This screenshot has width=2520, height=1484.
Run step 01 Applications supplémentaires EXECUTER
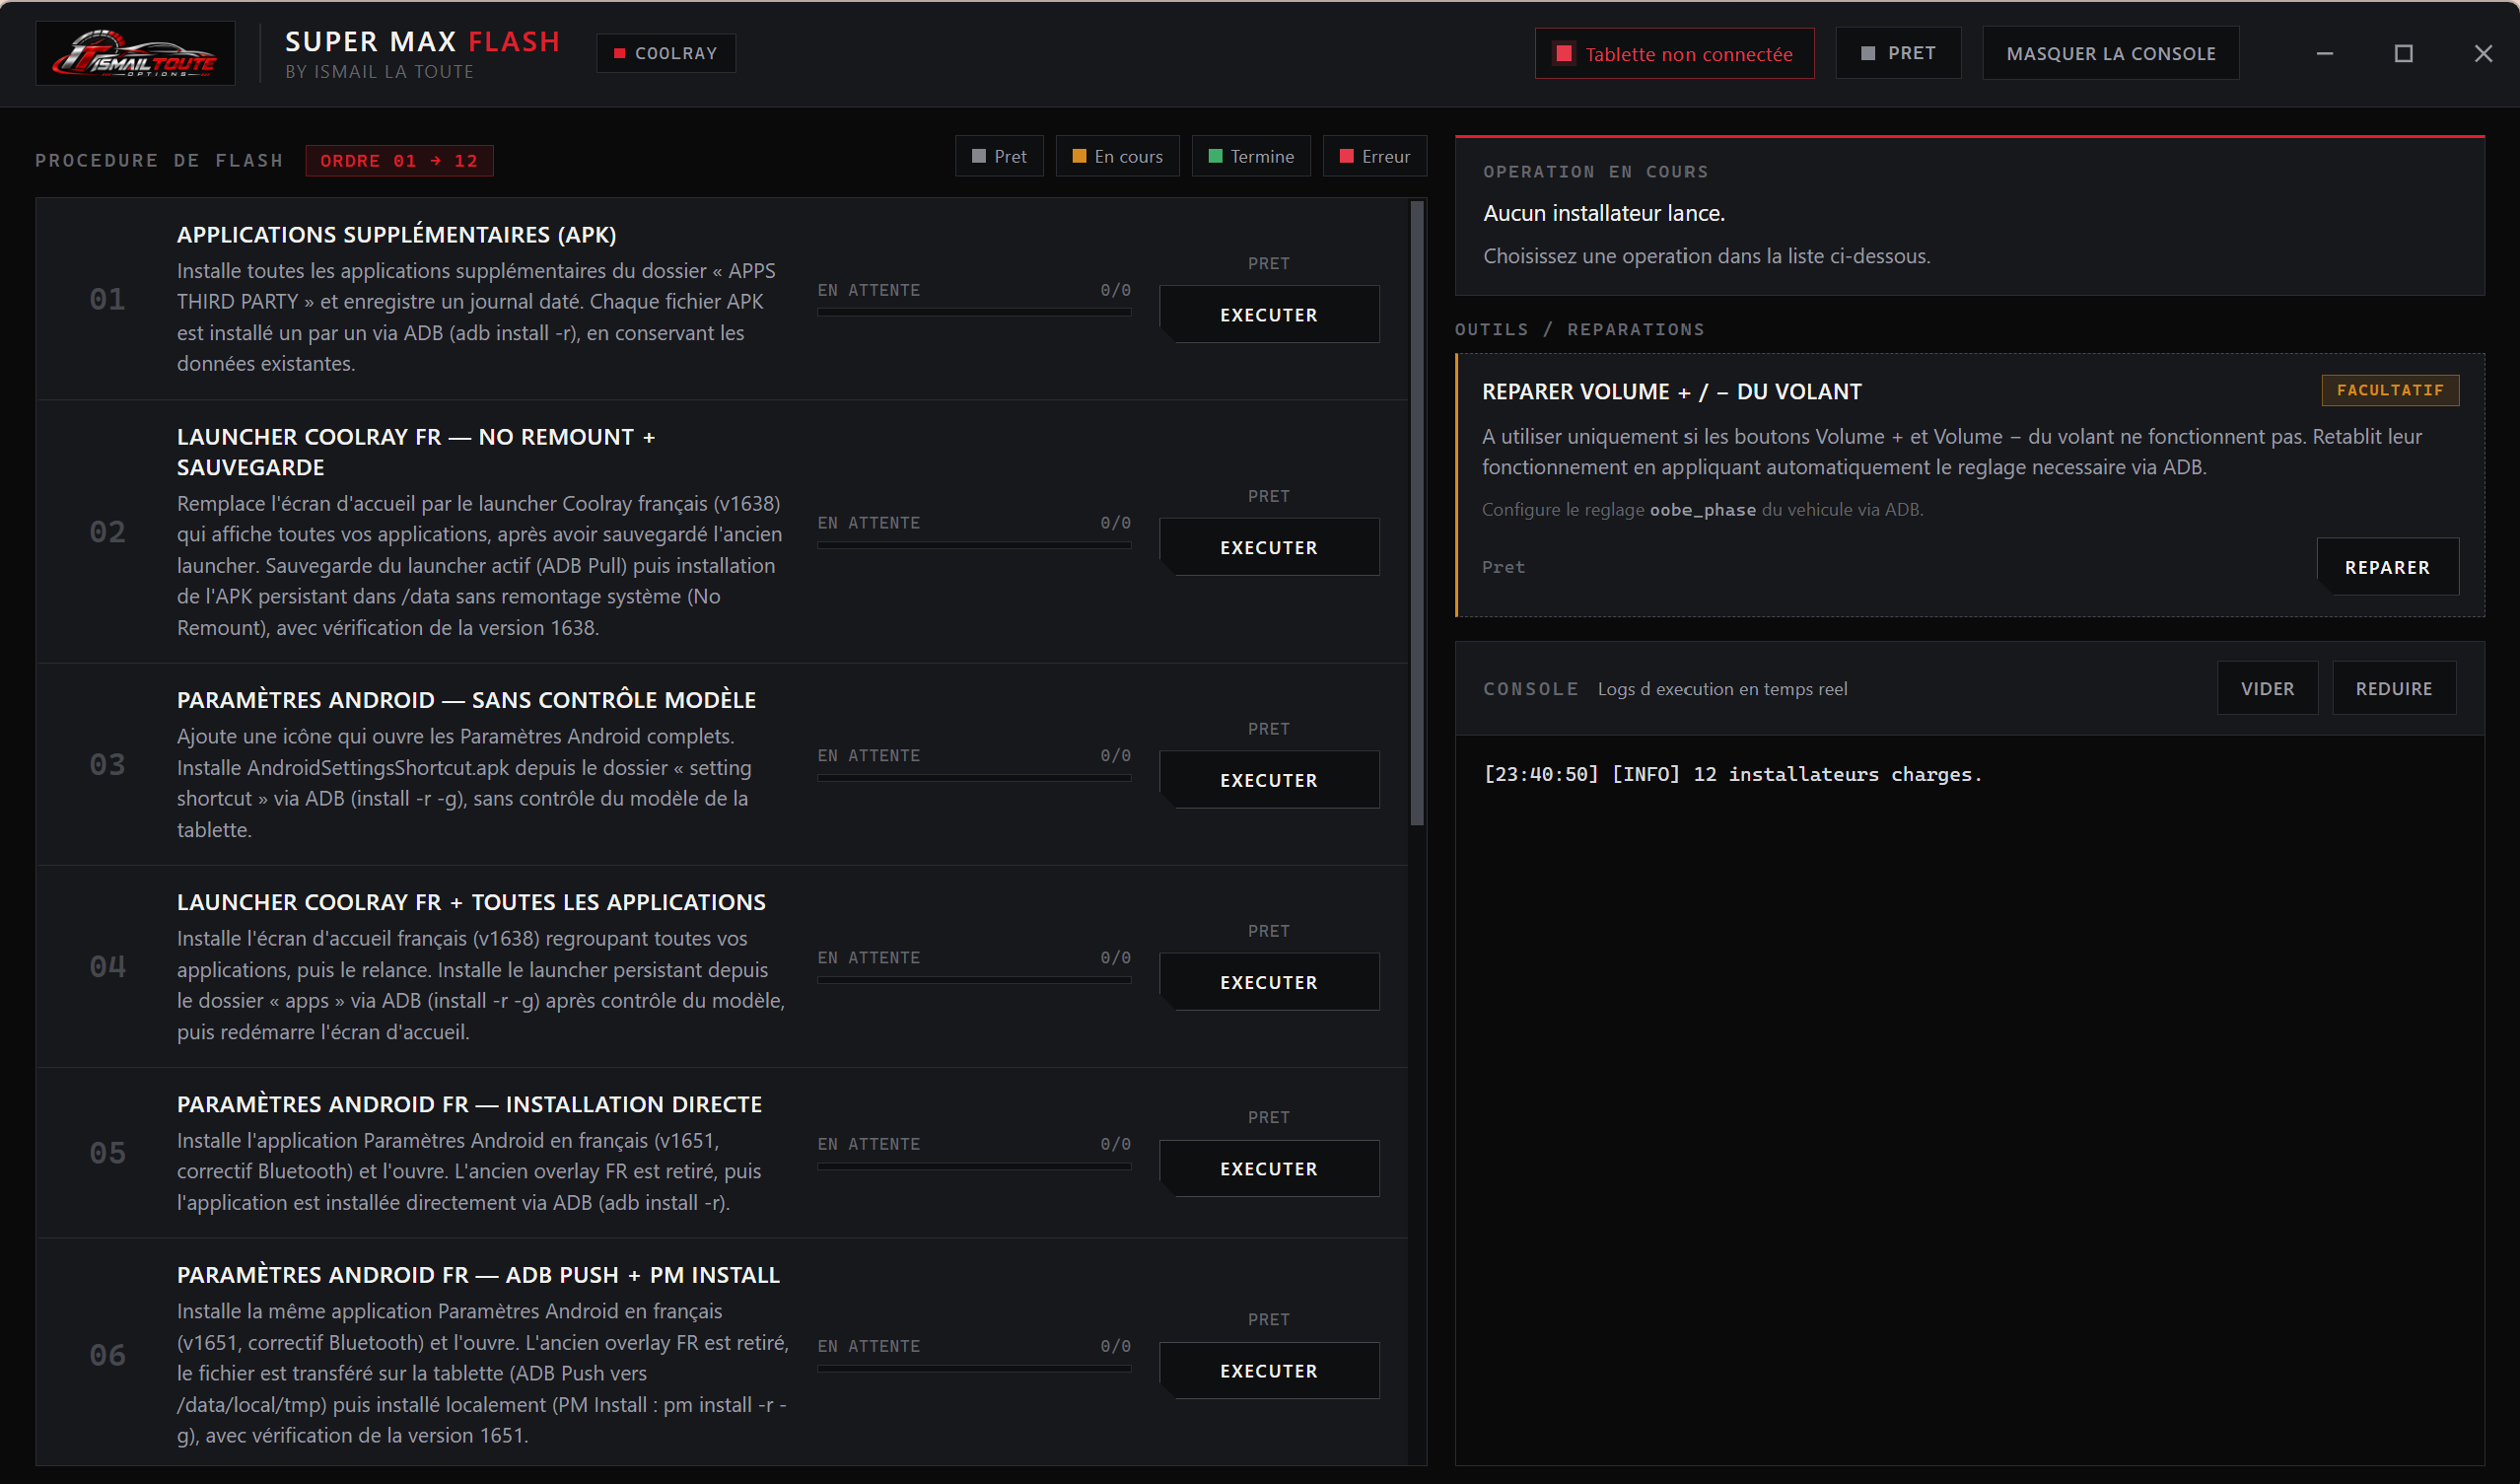pos(1269,315)
